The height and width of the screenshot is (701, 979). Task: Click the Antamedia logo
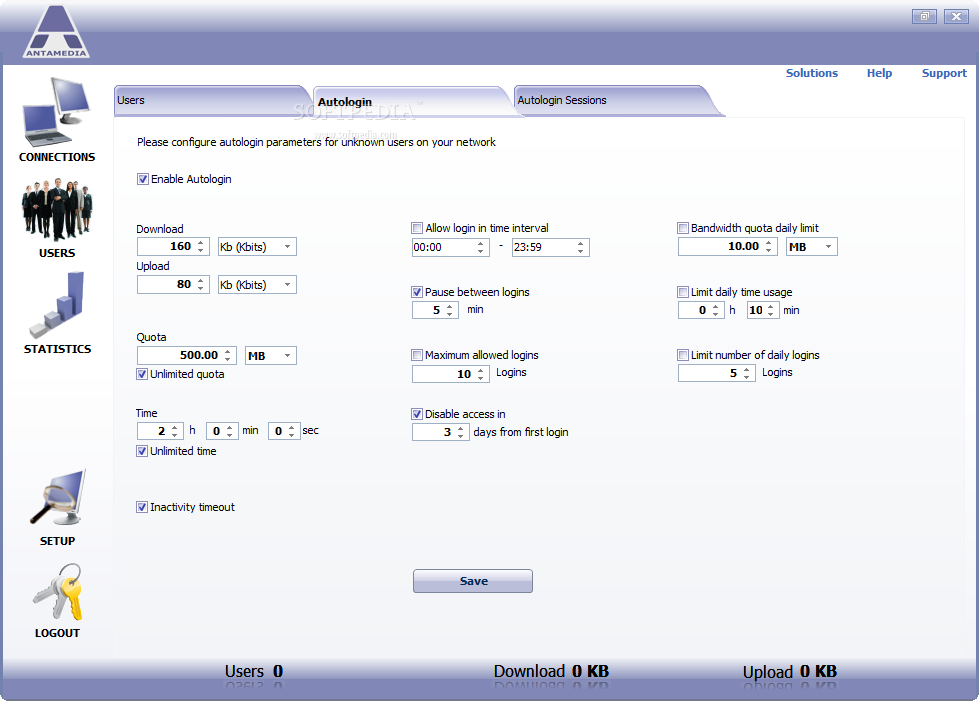(56, 31)
